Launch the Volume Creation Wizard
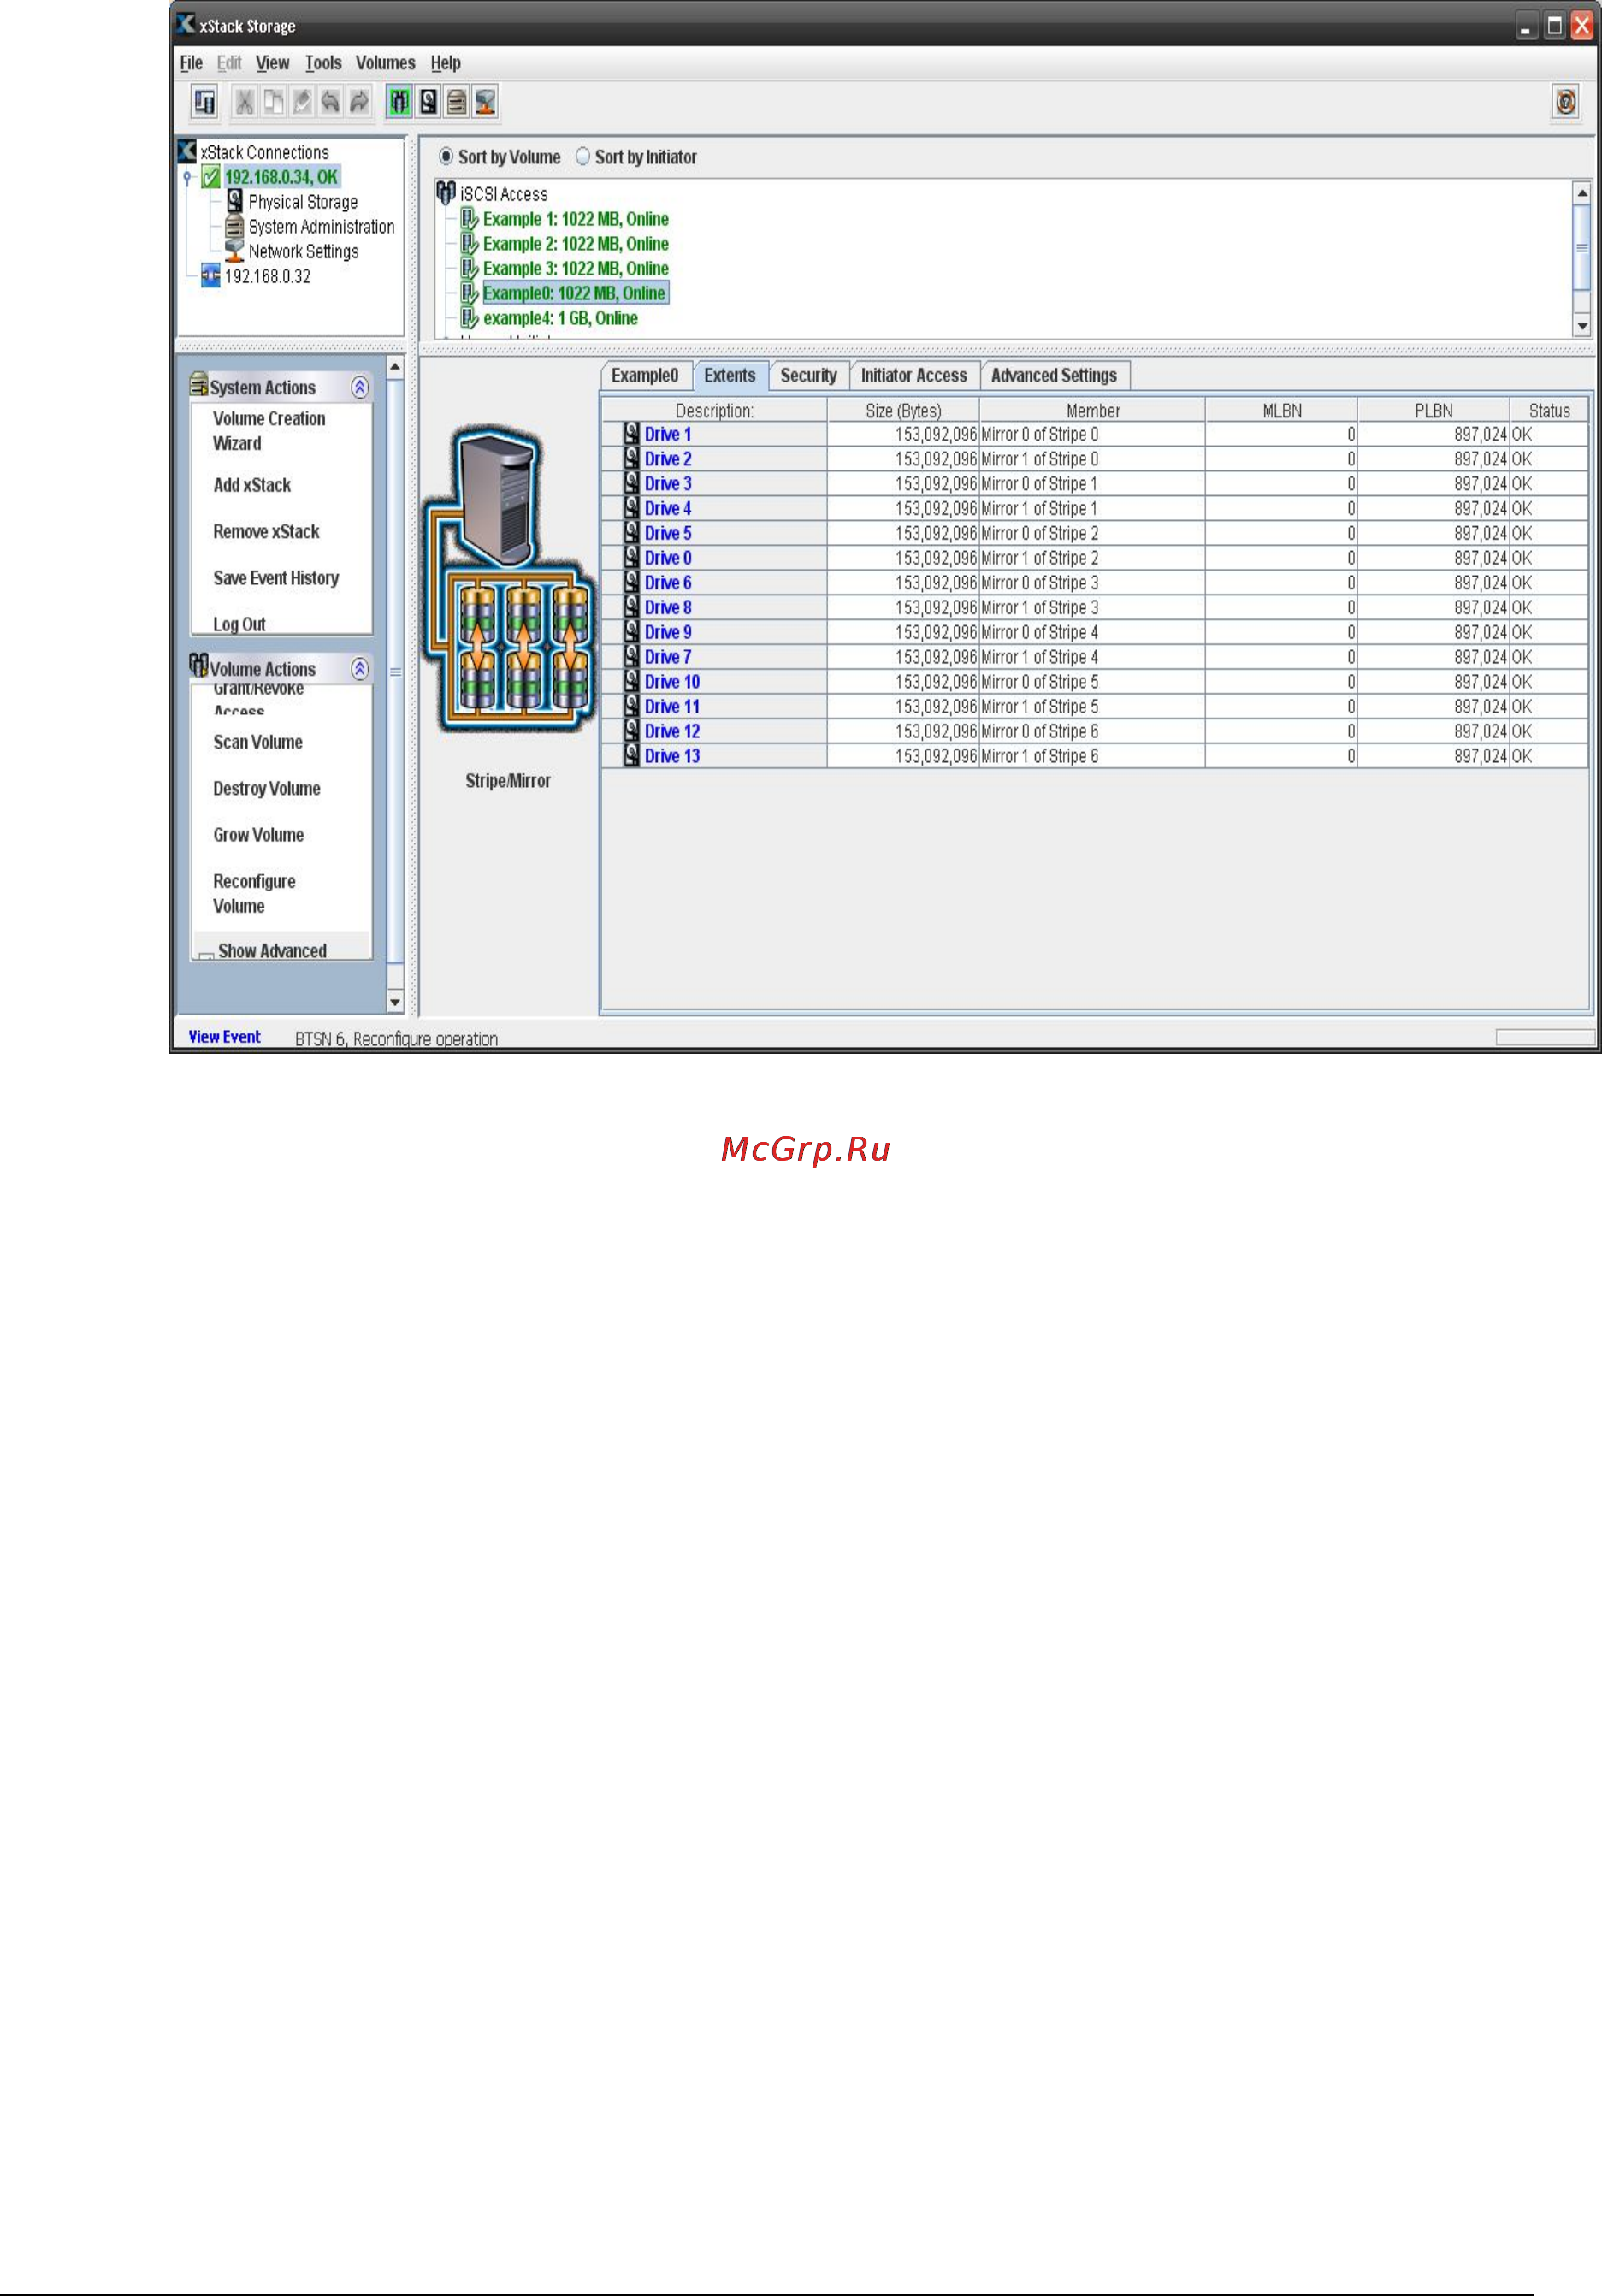Image resolution: width=1602 pixels, height=2296 pixels. tap(269, 431)
